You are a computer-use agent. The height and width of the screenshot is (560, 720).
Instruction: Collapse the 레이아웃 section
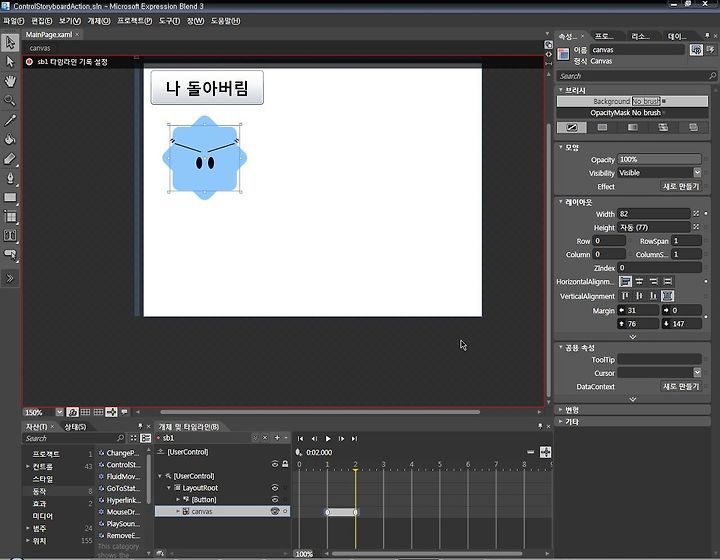(561, 202)
